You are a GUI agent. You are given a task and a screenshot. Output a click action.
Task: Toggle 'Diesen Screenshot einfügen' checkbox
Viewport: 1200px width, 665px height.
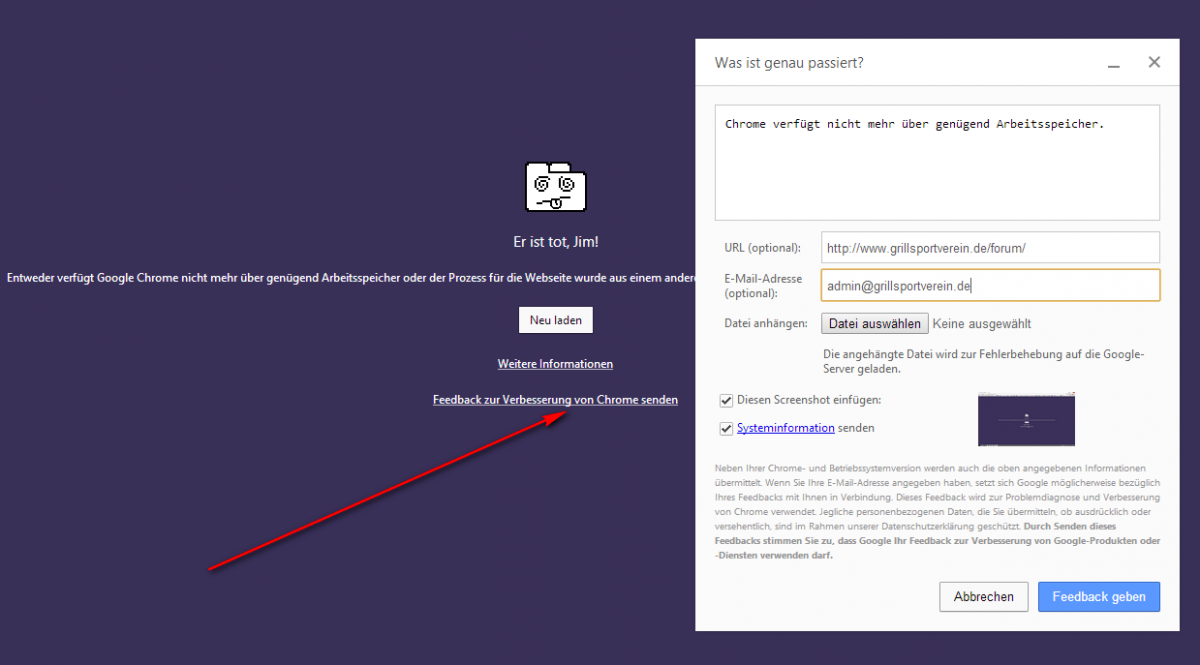[727, 400]
